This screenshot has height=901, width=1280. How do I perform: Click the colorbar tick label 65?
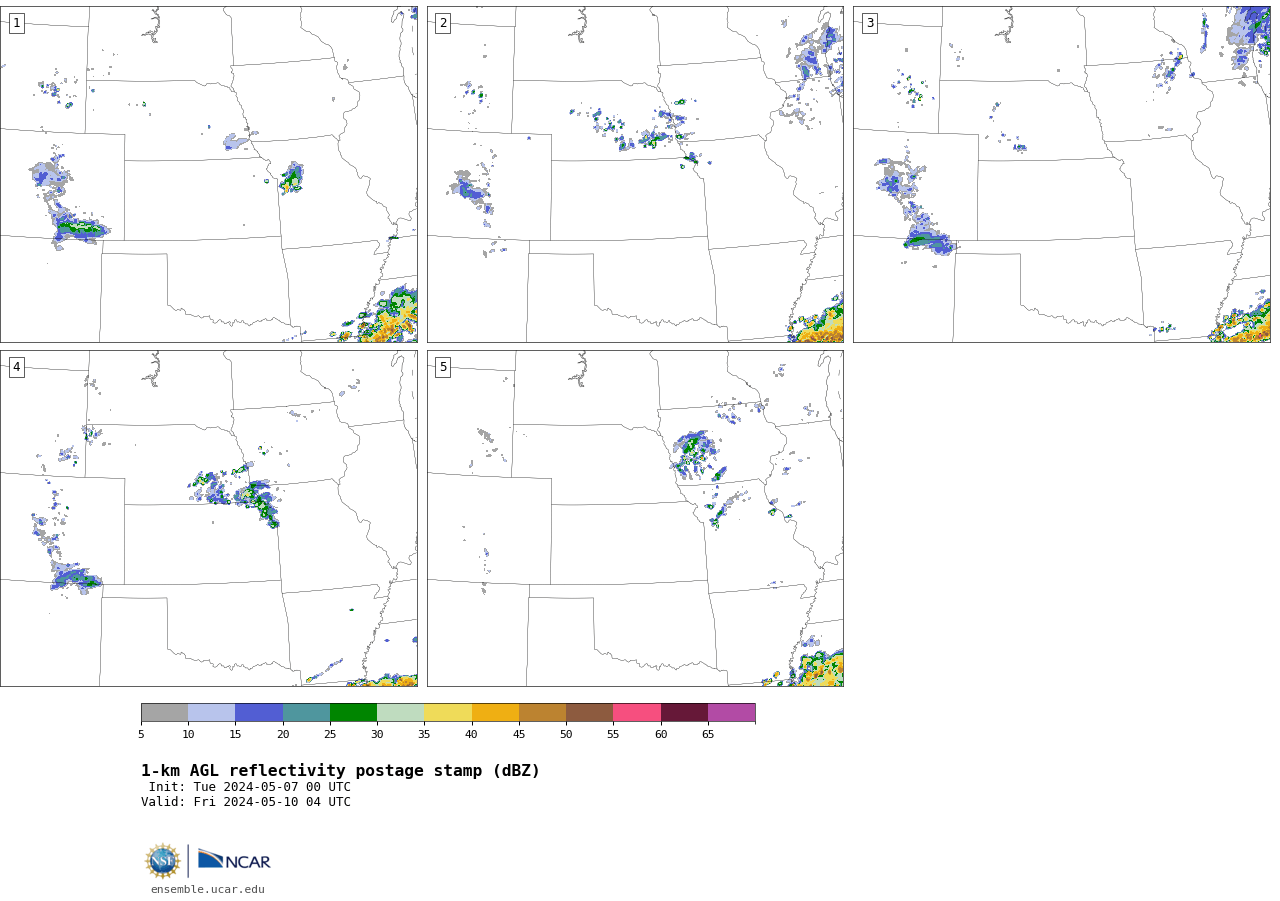click(x=708, y=734)
